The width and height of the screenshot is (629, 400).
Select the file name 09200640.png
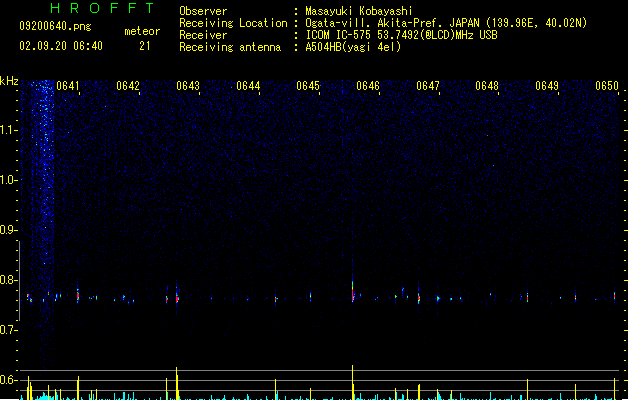pyautogui.click(x=55, y=26)
